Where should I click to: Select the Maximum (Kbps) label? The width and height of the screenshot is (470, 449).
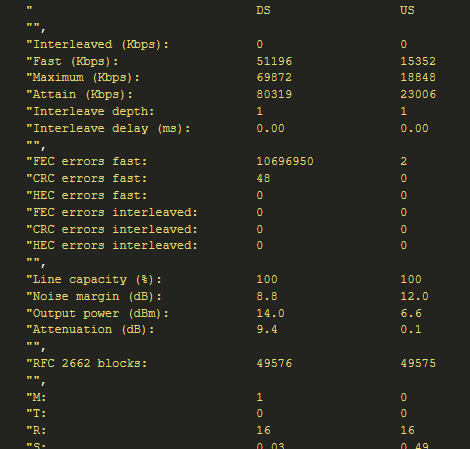83,78
